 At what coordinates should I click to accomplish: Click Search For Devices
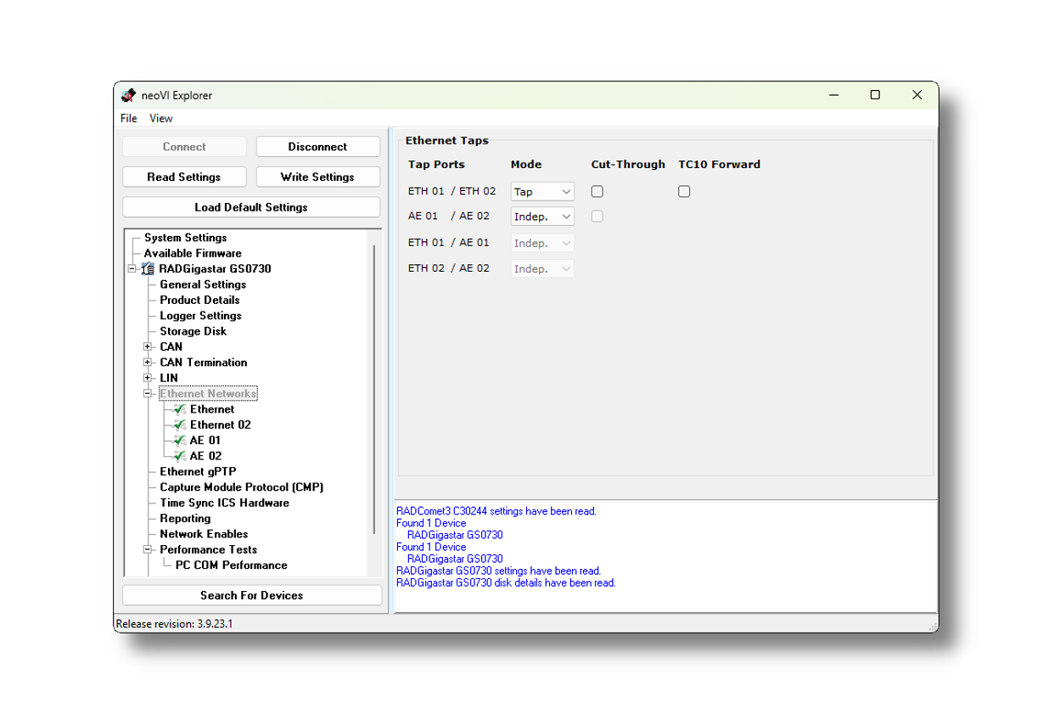point(250,594)
